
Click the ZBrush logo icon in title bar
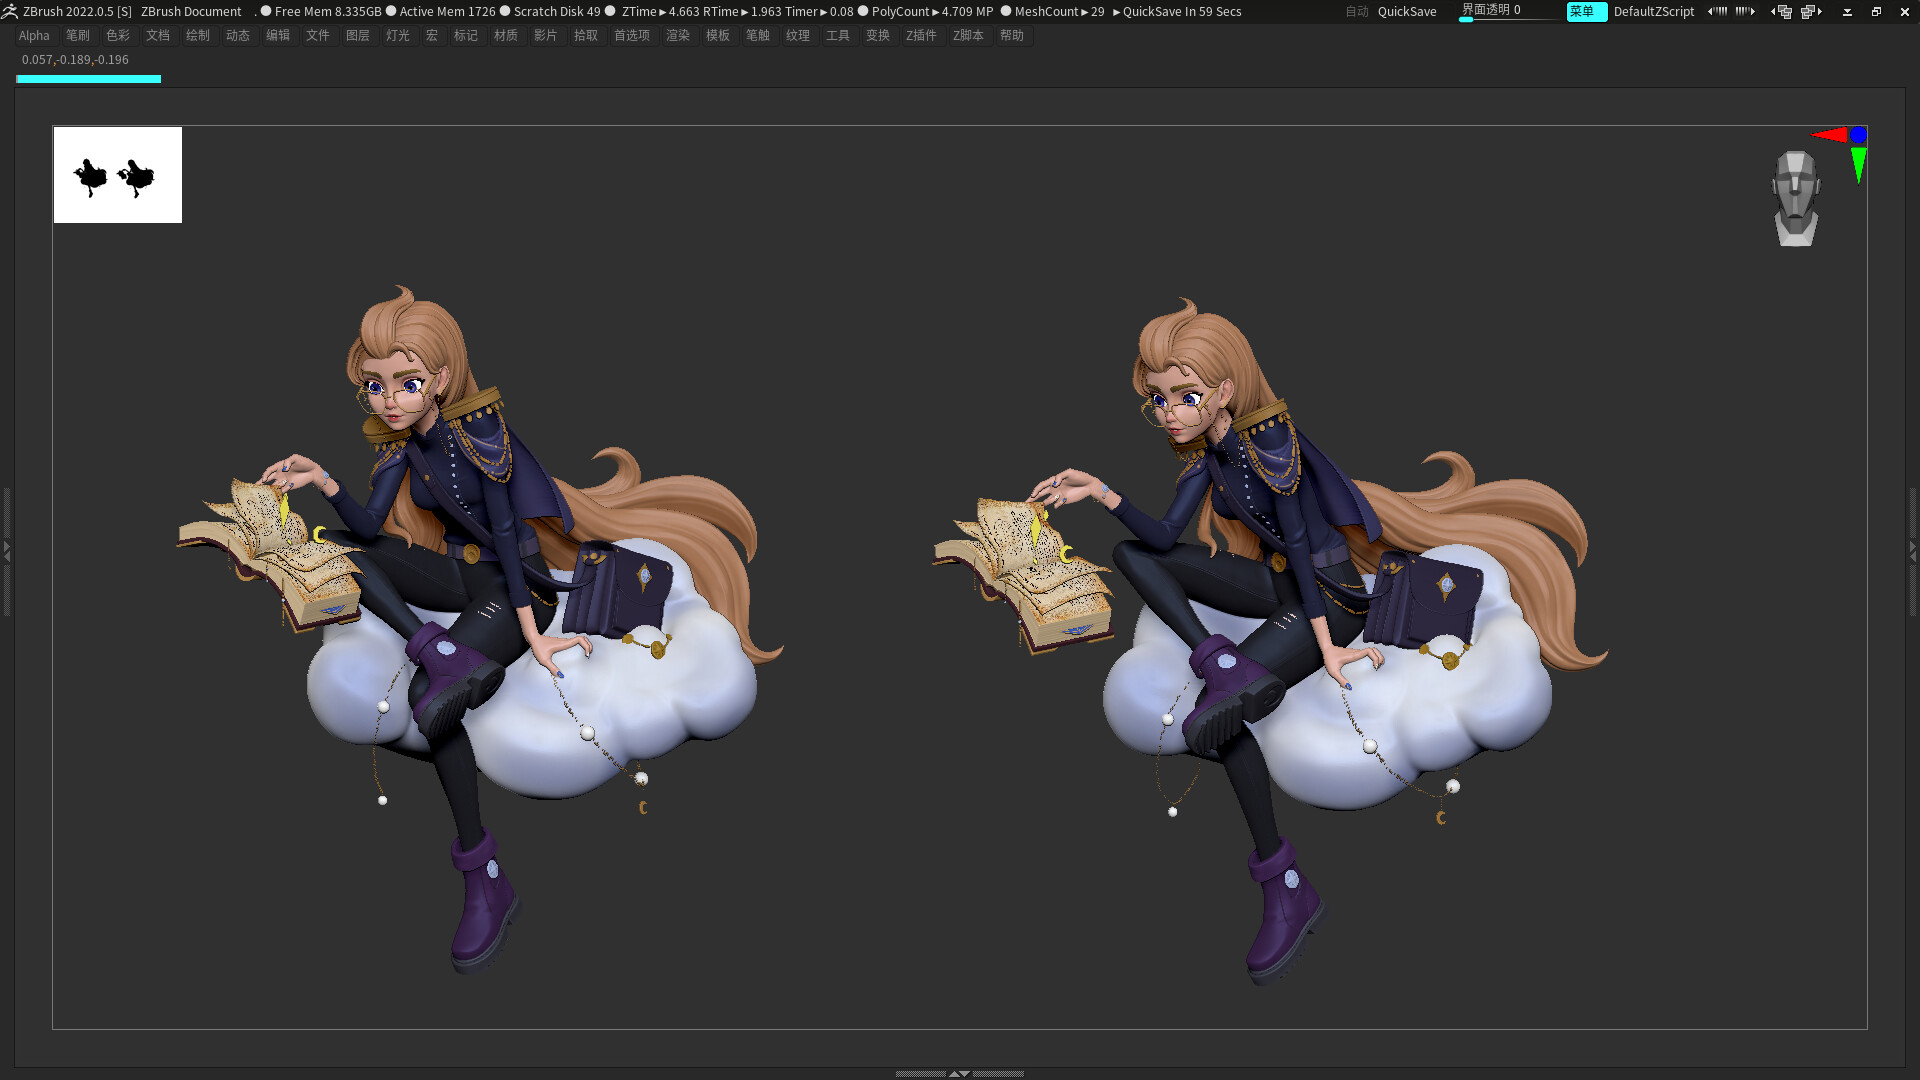[10, 11]
